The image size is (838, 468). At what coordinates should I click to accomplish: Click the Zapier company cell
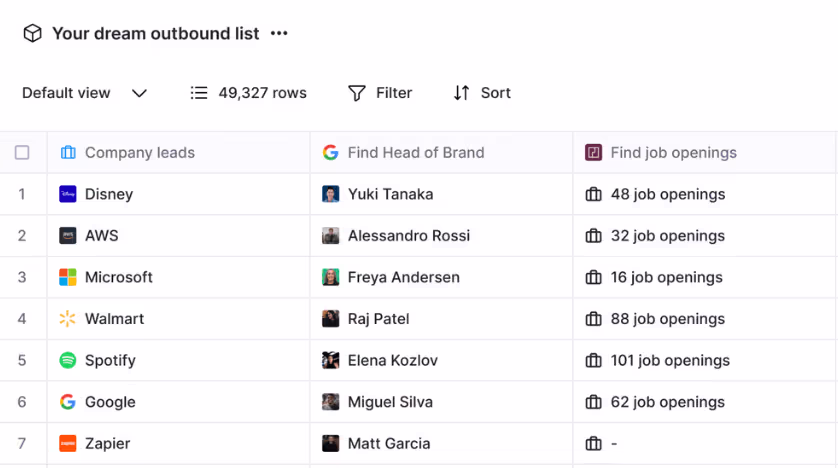pyautogui.click(x=179, y=444)
